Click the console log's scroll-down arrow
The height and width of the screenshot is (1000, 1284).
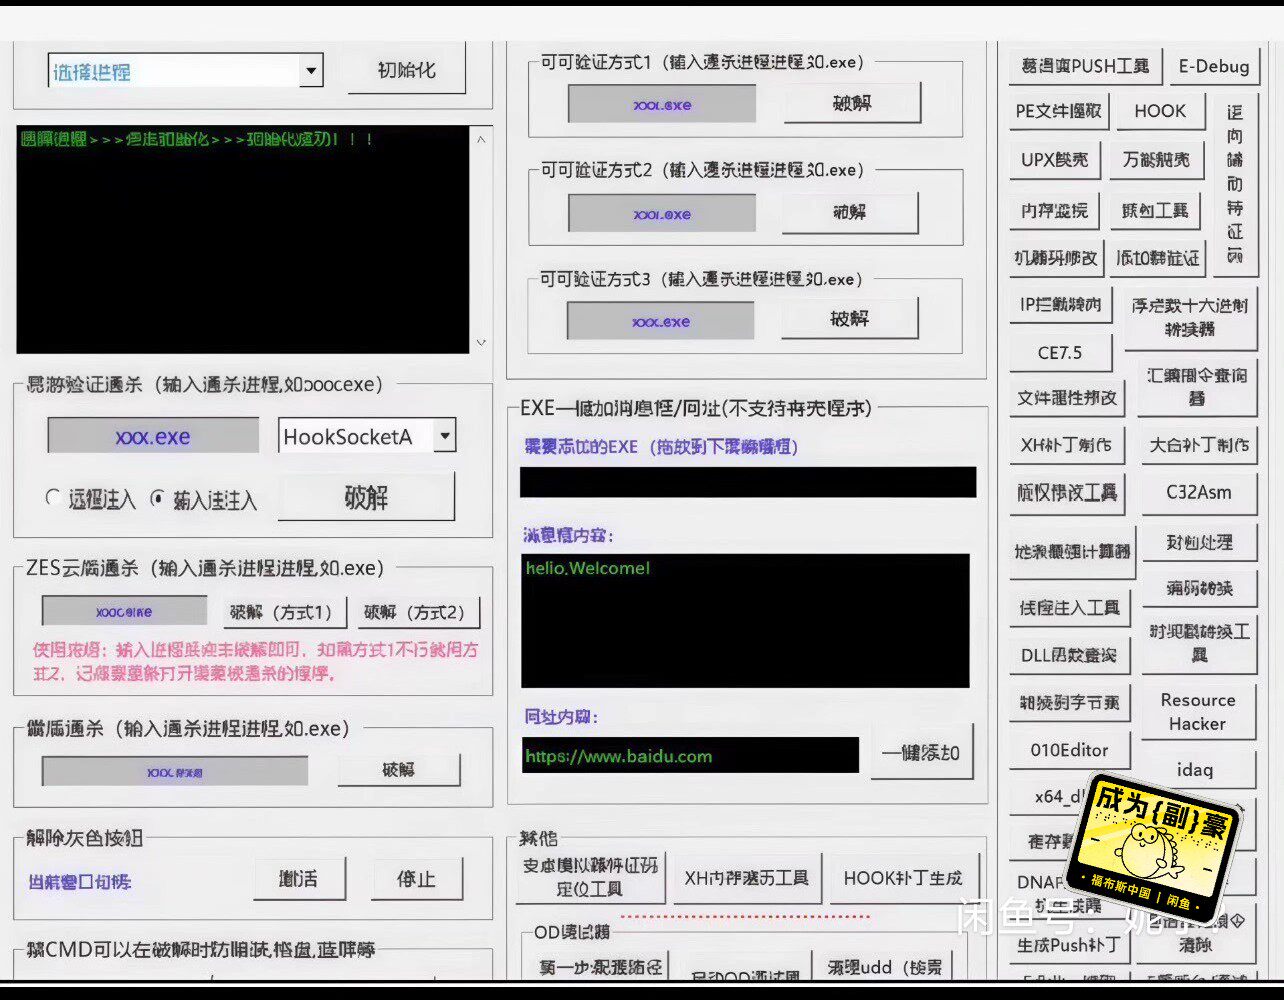pos(481,342)
